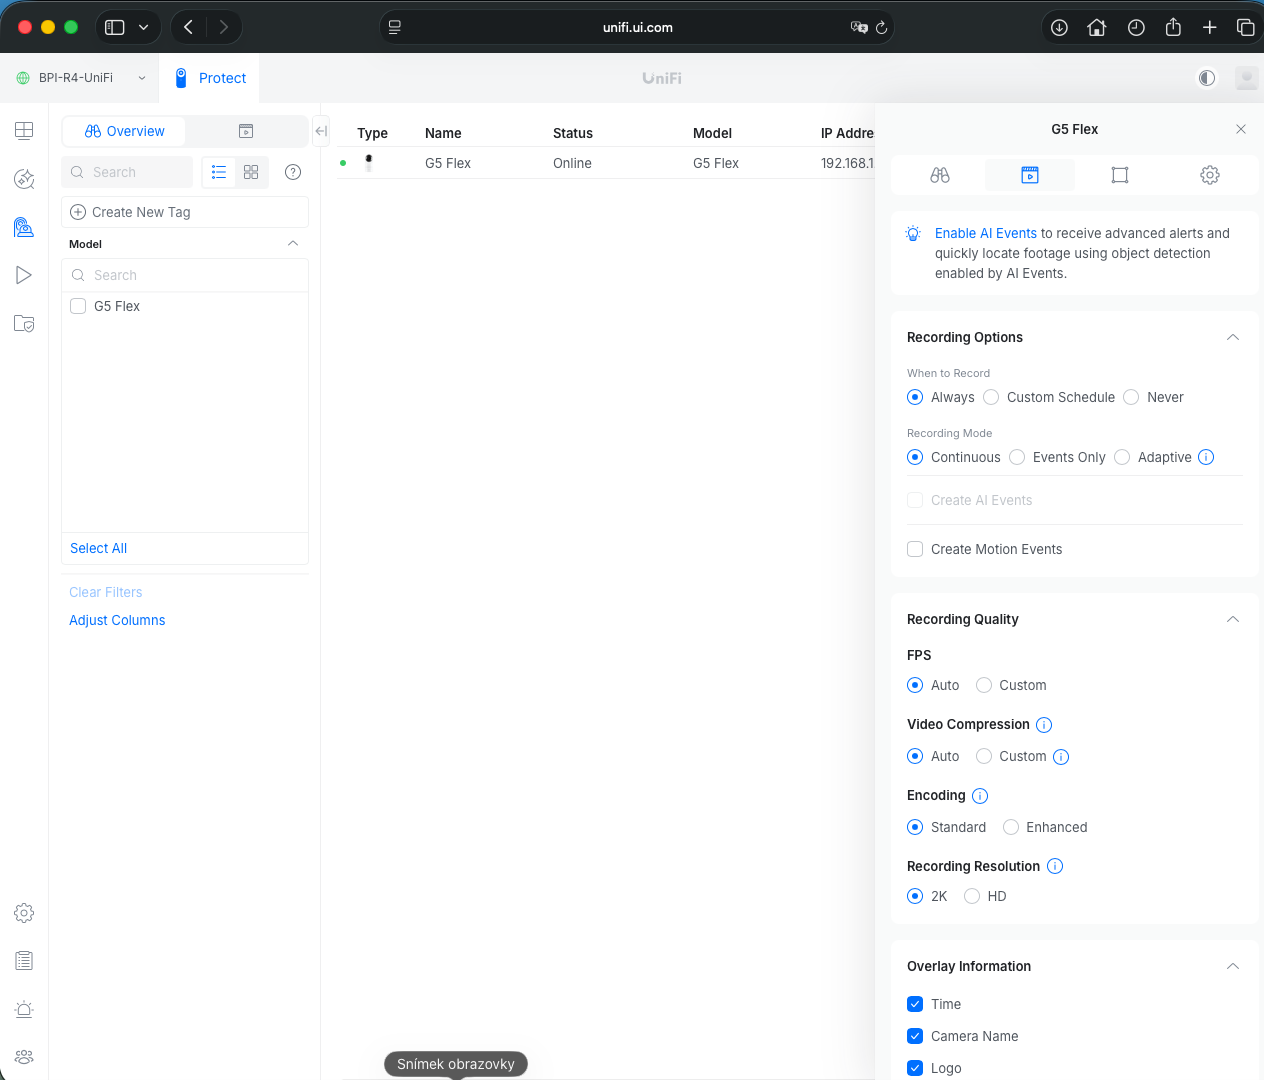Open the Protect application tab

point(210,78)
